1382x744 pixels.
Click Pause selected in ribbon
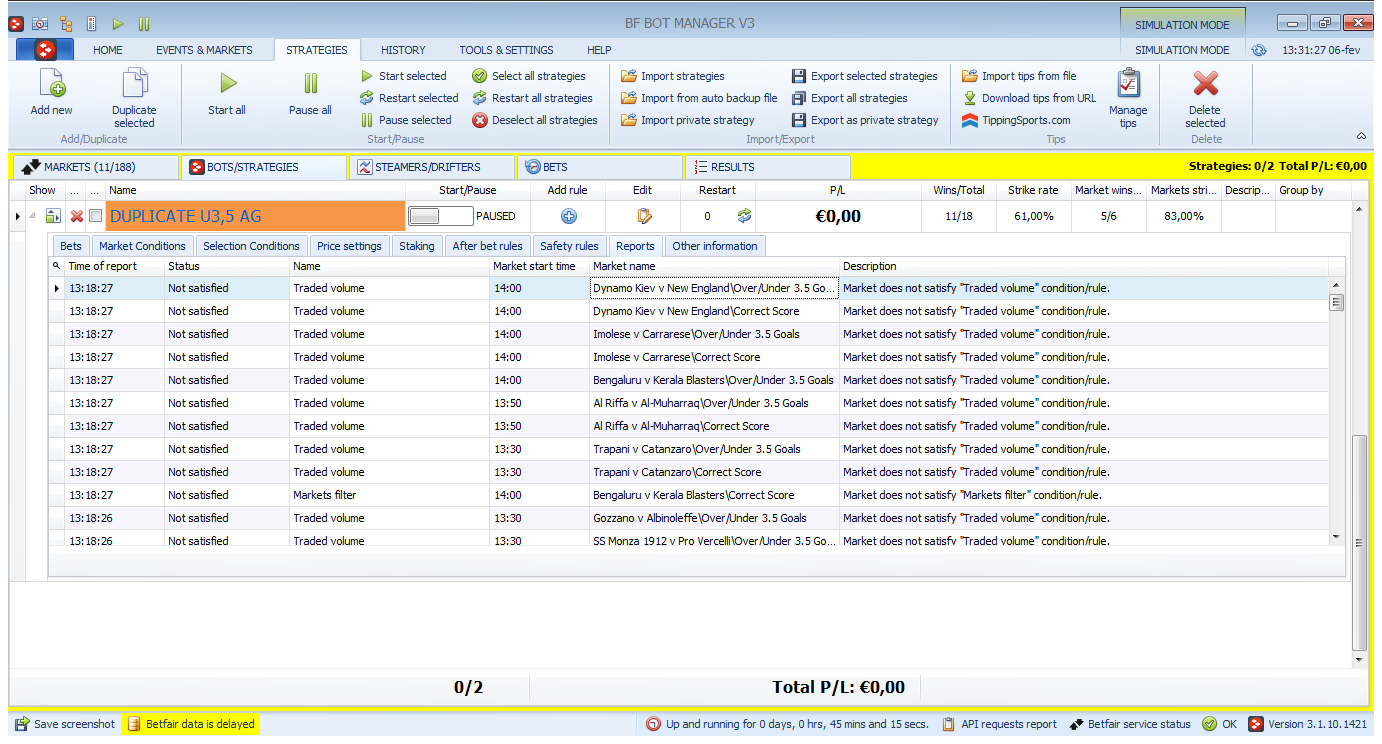click(x=406, y=120)
